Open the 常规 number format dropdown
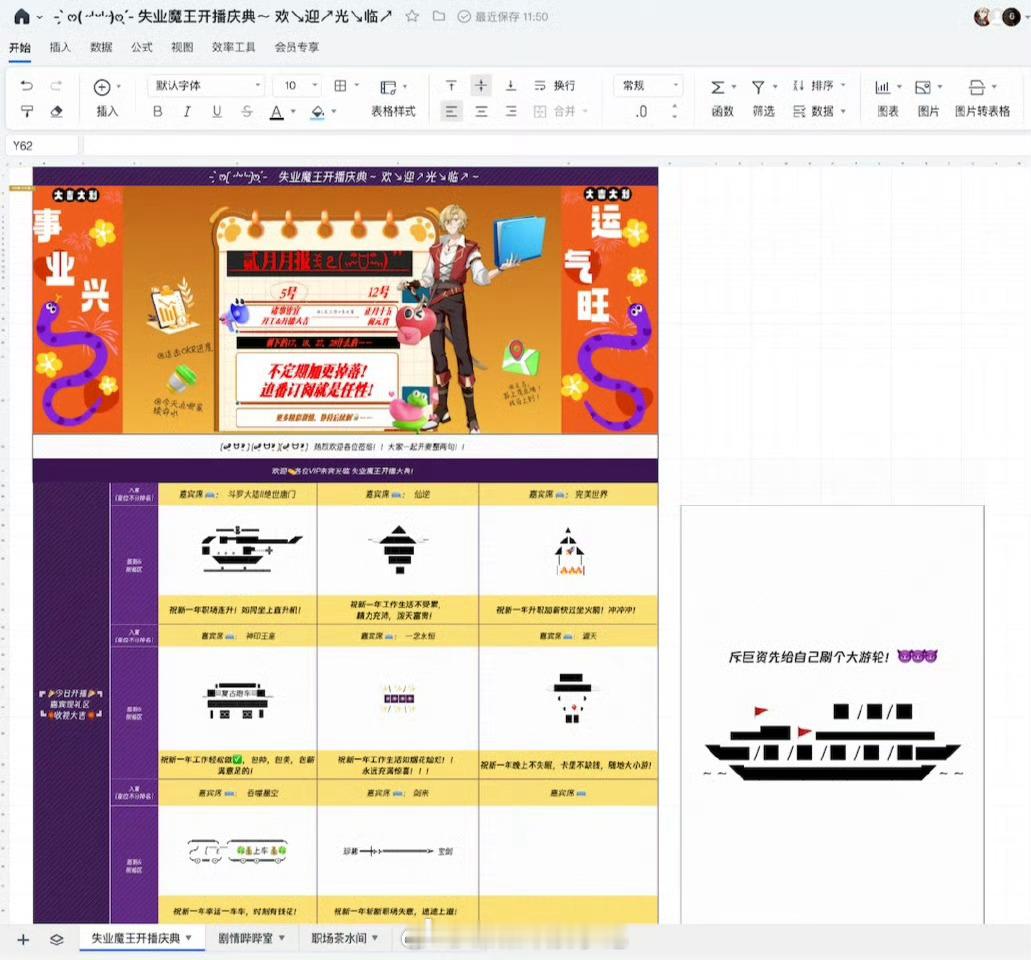 click(x=650, y=85)
